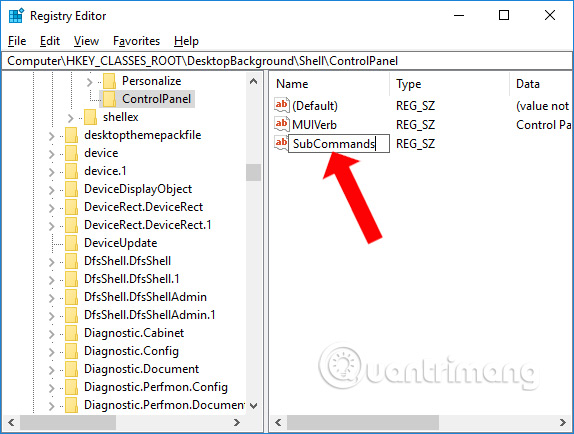Select the DeviceUpdate key
The image size is (574, 434).
[120, 243]
